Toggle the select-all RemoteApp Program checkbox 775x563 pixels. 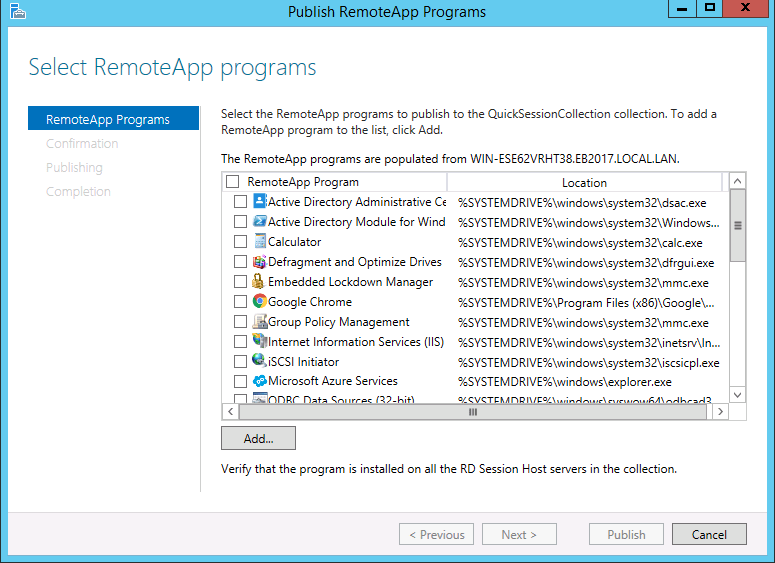point(233,182)
